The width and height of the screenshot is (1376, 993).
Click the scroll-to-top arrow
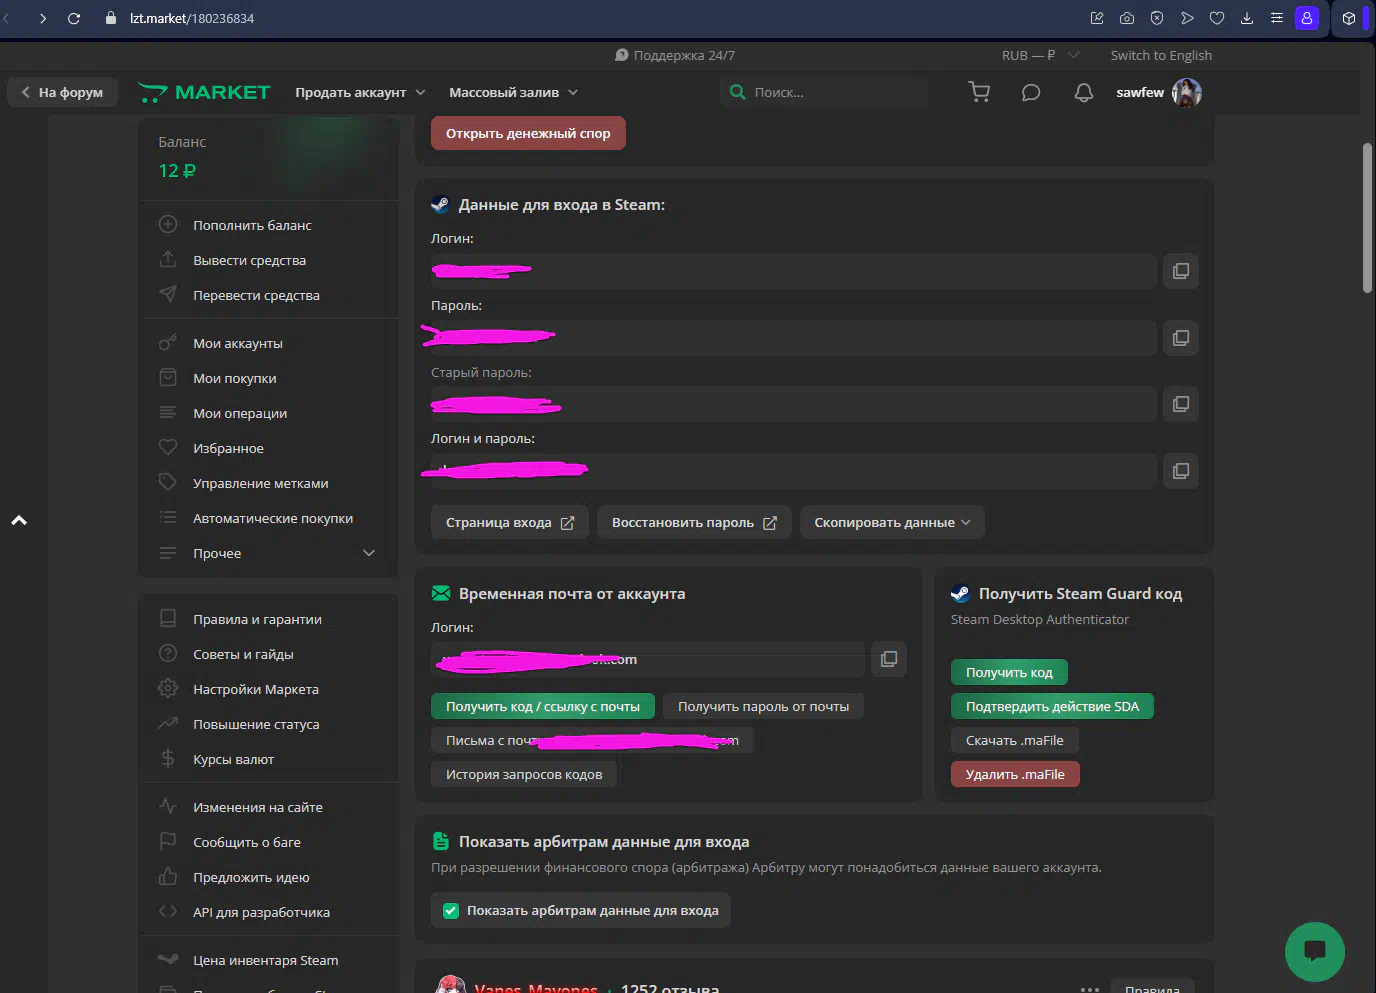(x=19, y=520)
